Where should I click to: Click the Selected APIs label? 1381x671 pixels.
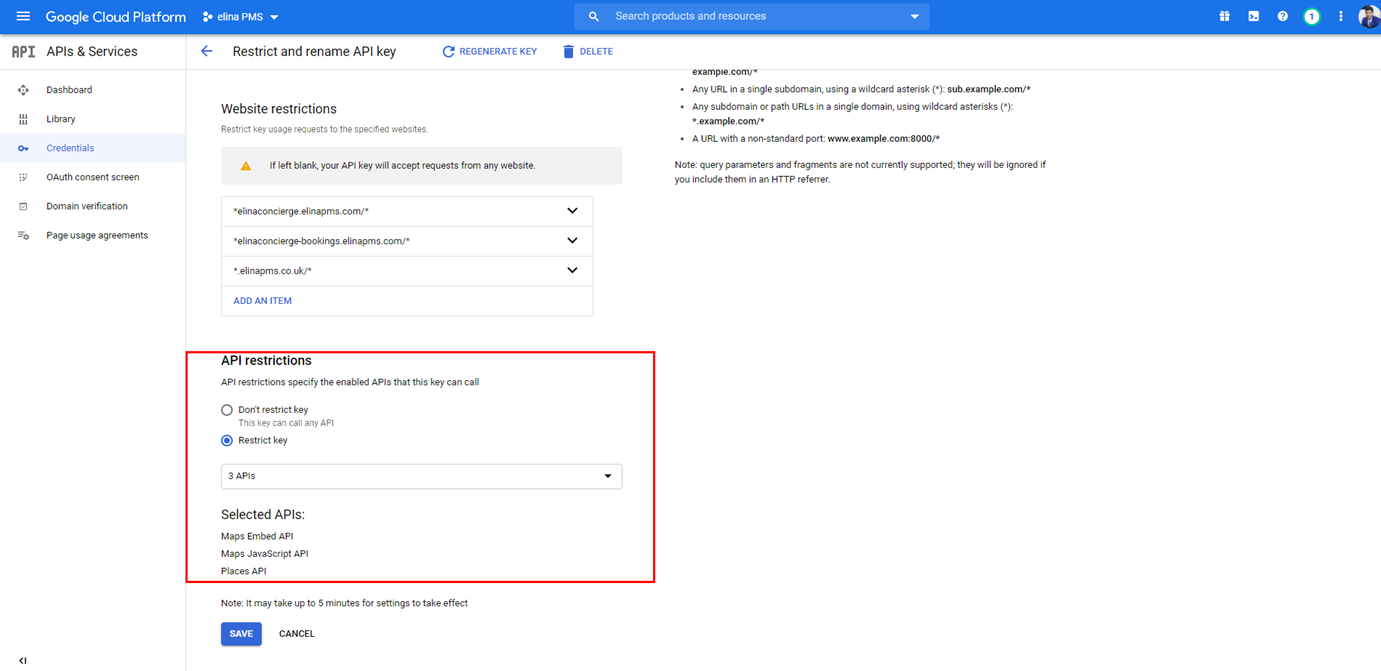pyautogui.click(x=263, y=515)
